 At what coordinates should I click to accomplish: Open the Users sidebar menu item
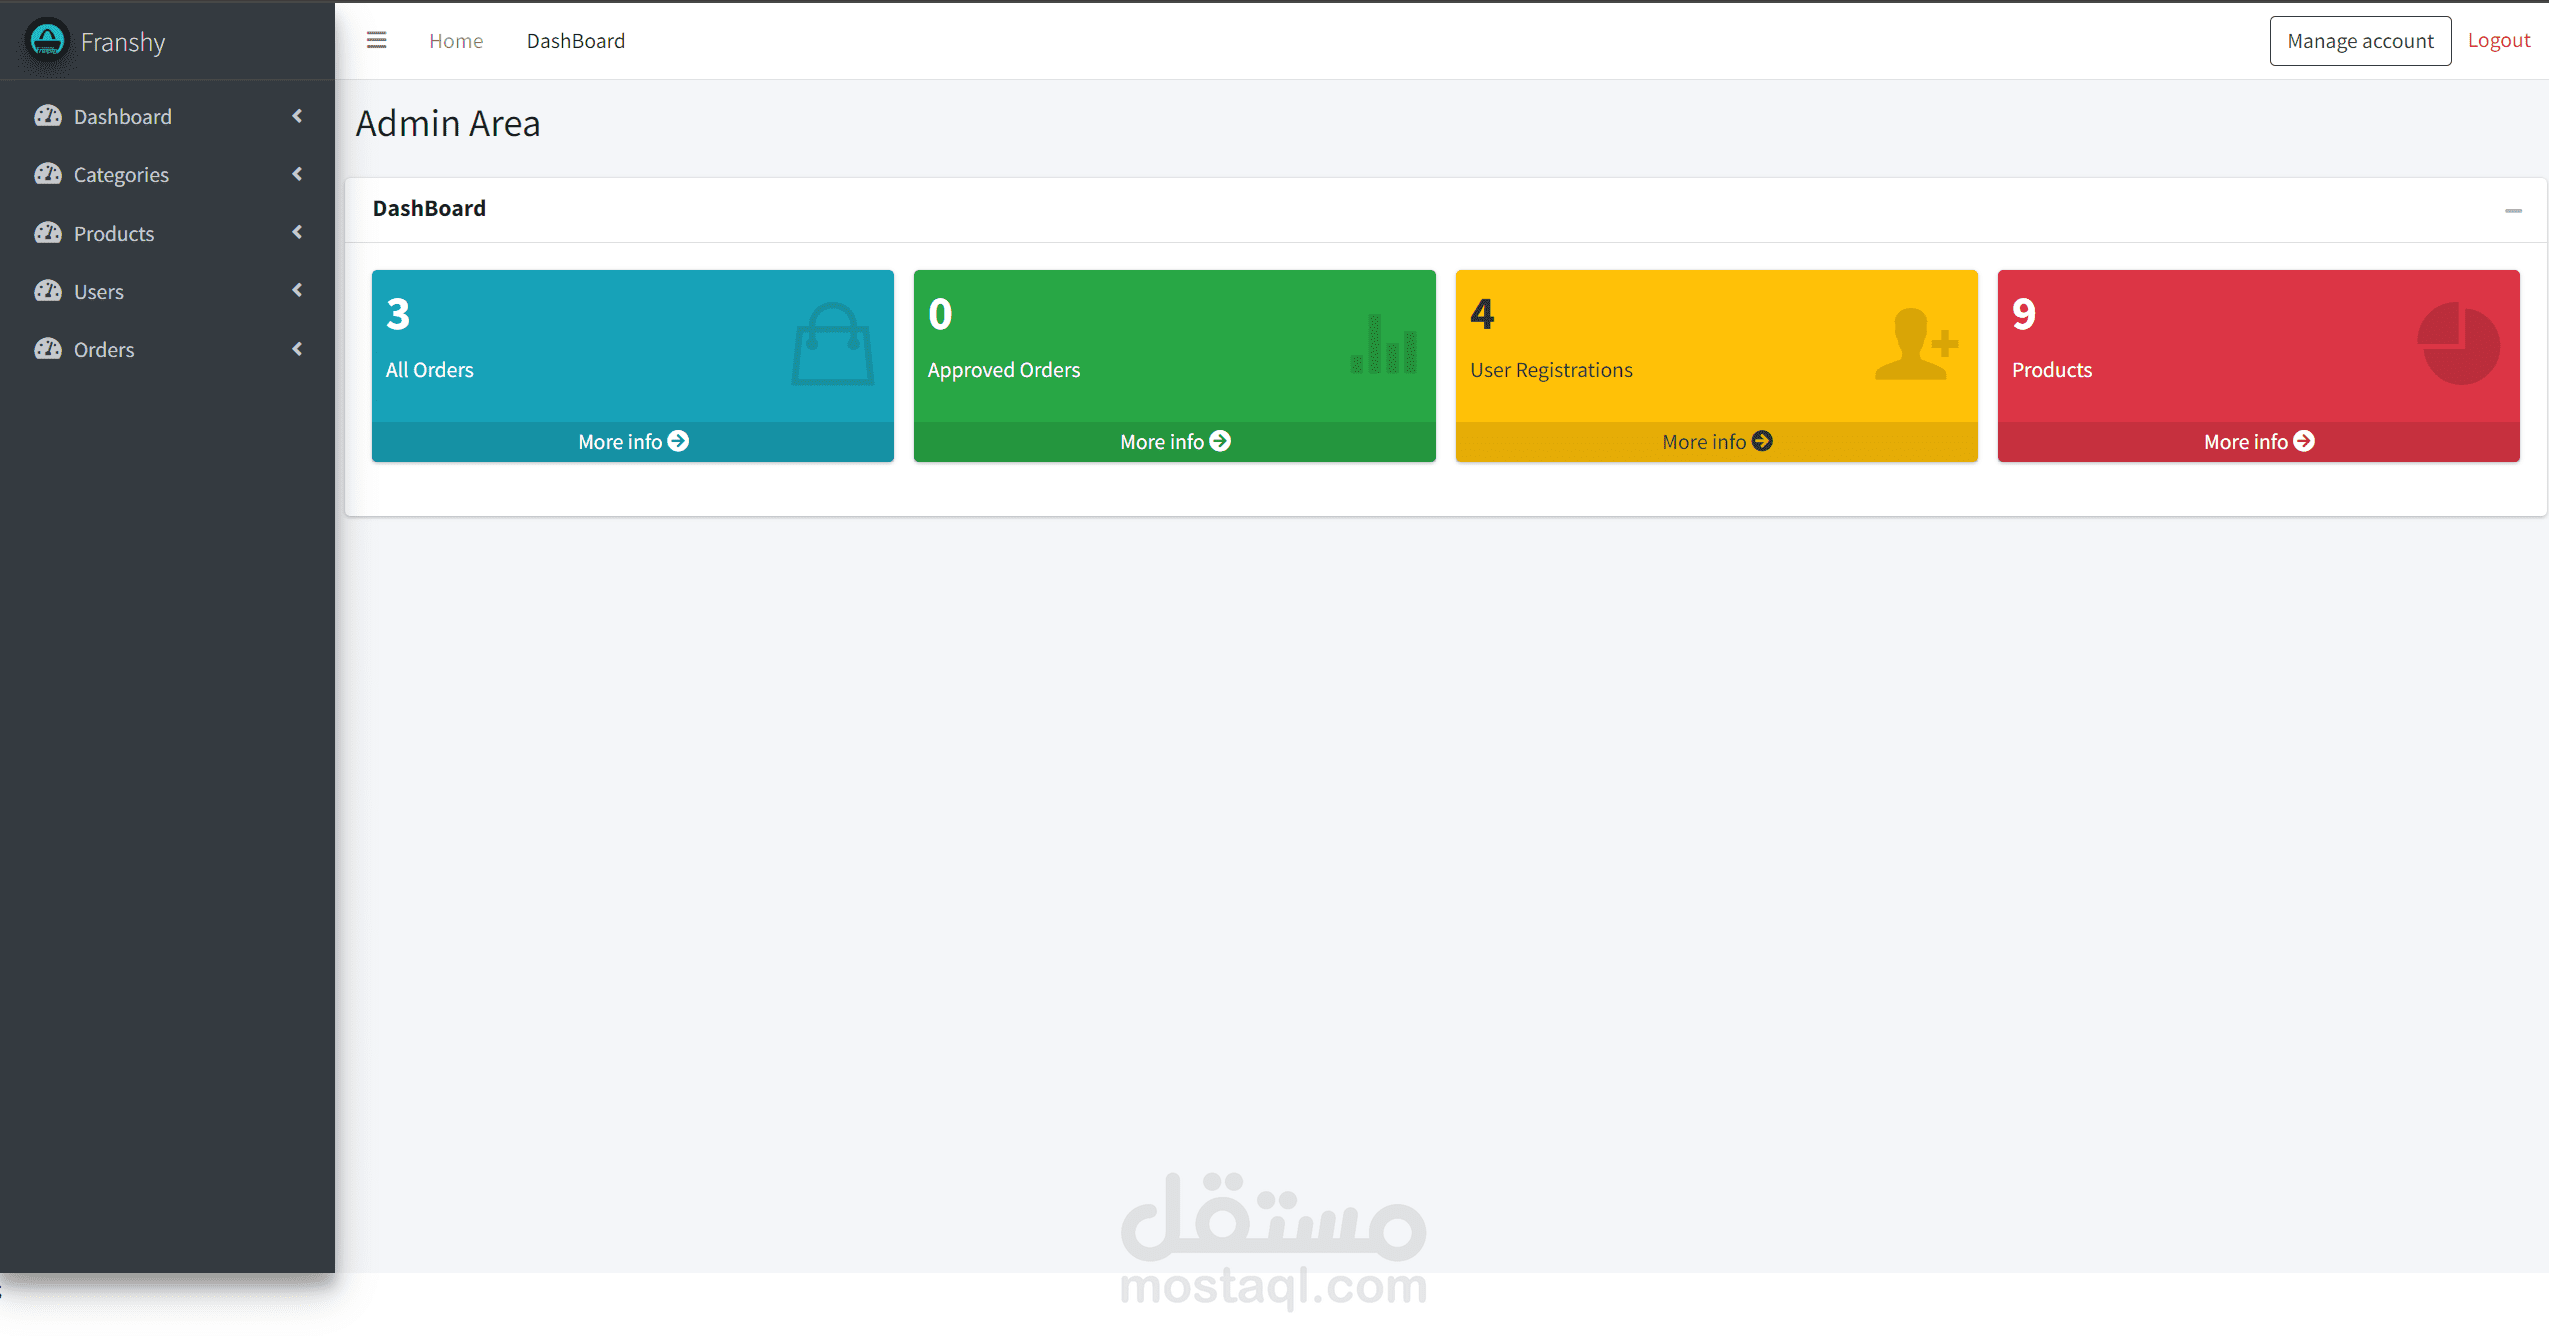point(99,292)
